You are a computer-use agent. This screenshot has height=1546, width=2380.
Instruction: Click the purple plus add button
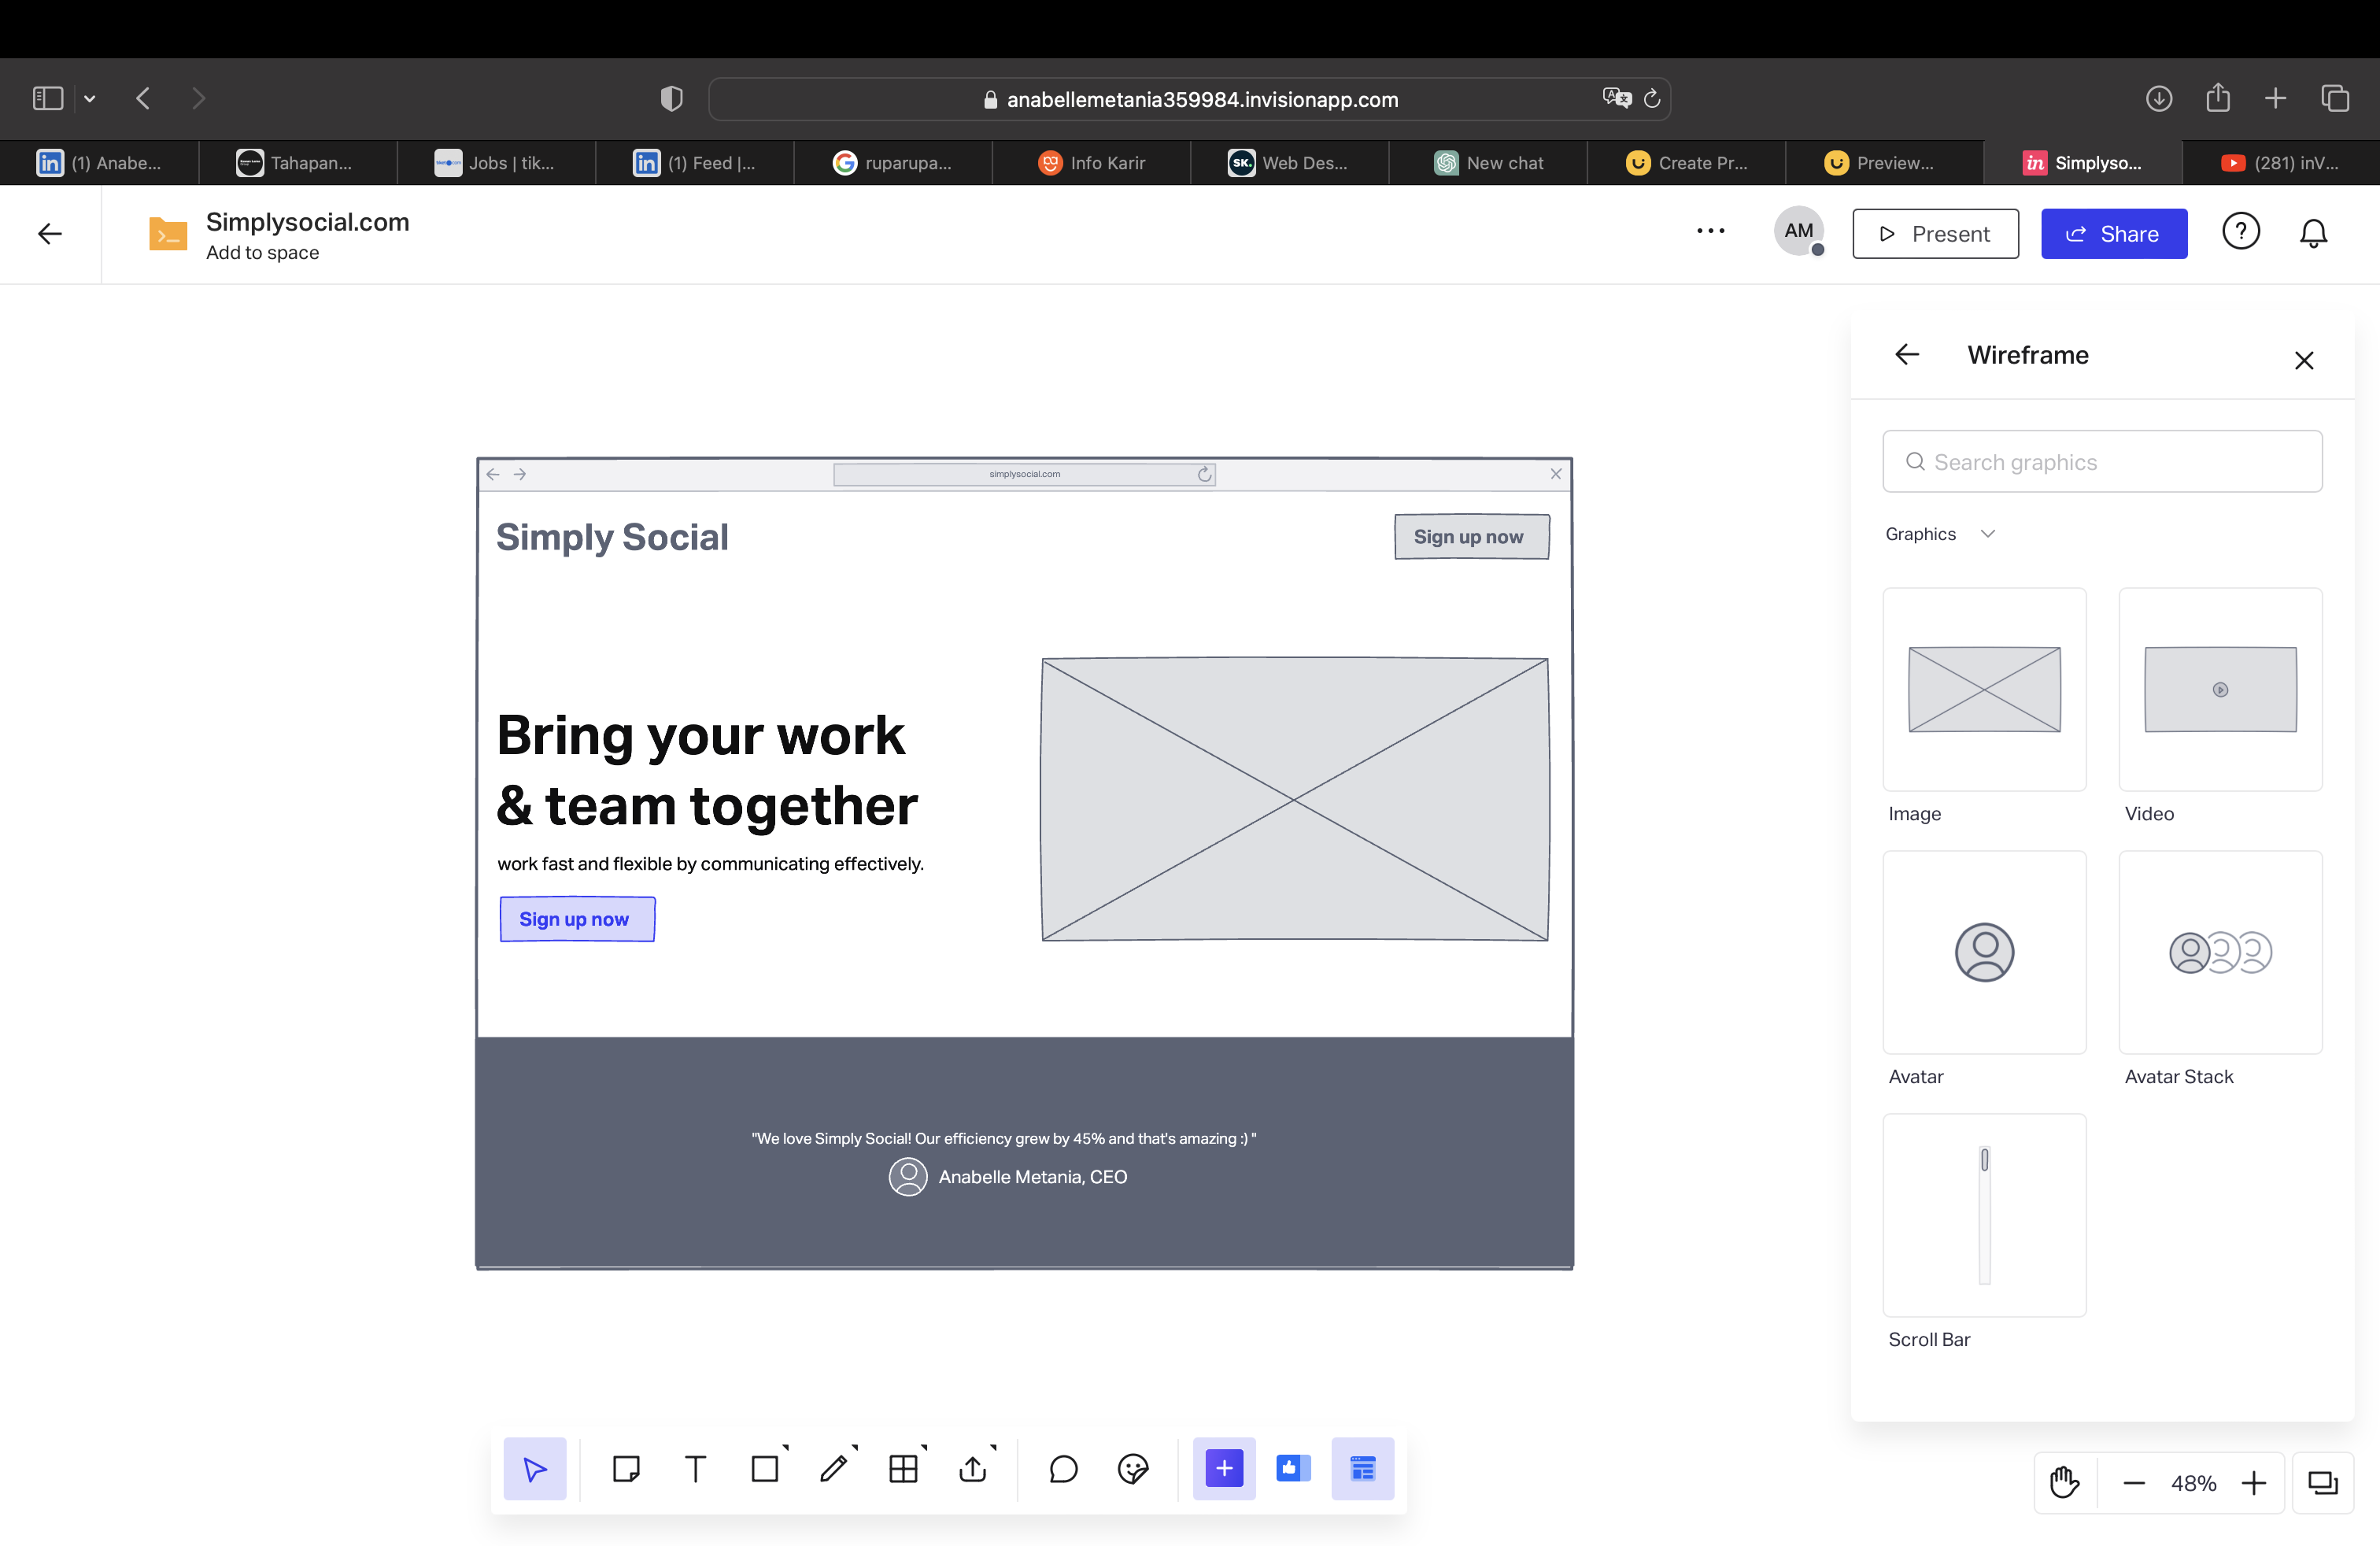tap(1224, 1468)
